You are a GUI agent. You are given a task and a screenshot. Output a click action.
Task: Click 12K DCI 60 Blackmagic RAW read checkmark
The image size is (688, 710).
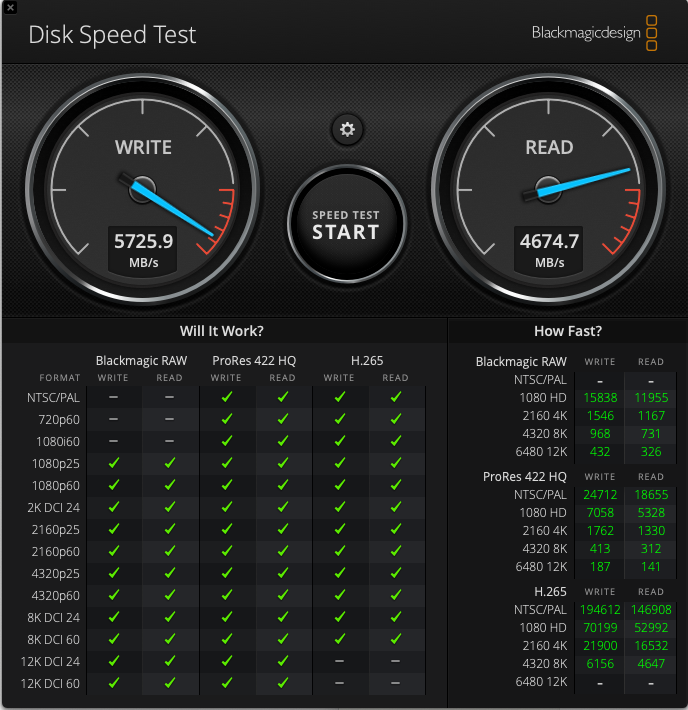[x=170, y=683]
